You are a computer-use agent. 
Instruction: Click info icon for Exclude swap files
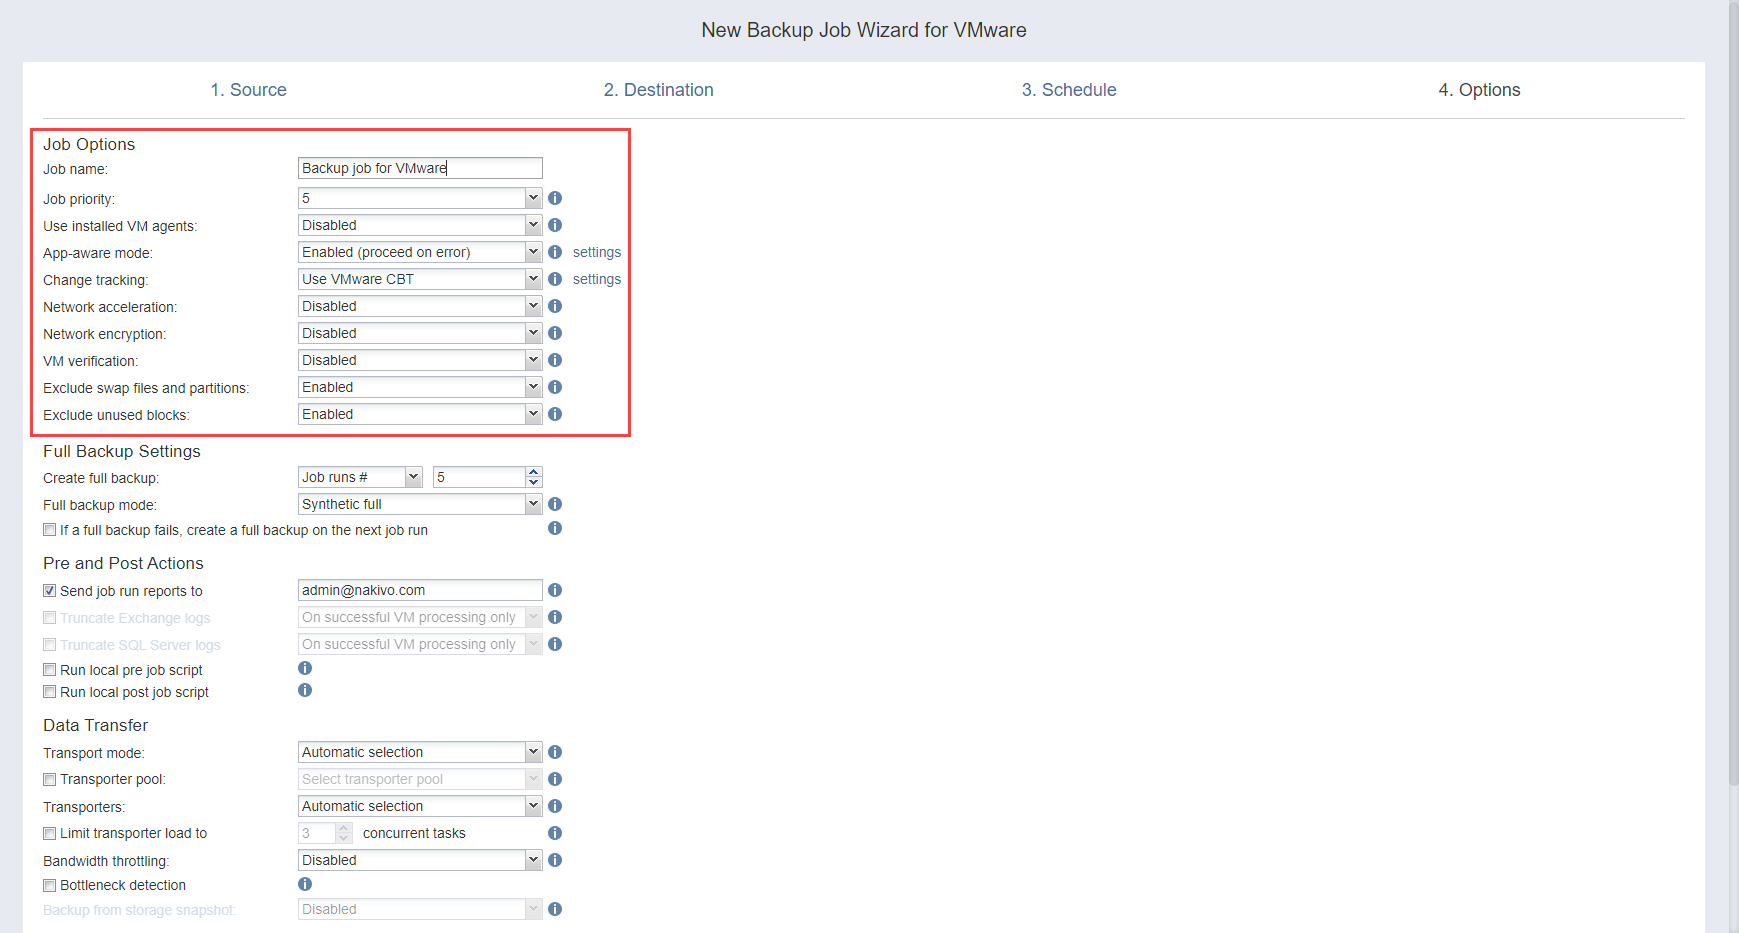(555, 387)
